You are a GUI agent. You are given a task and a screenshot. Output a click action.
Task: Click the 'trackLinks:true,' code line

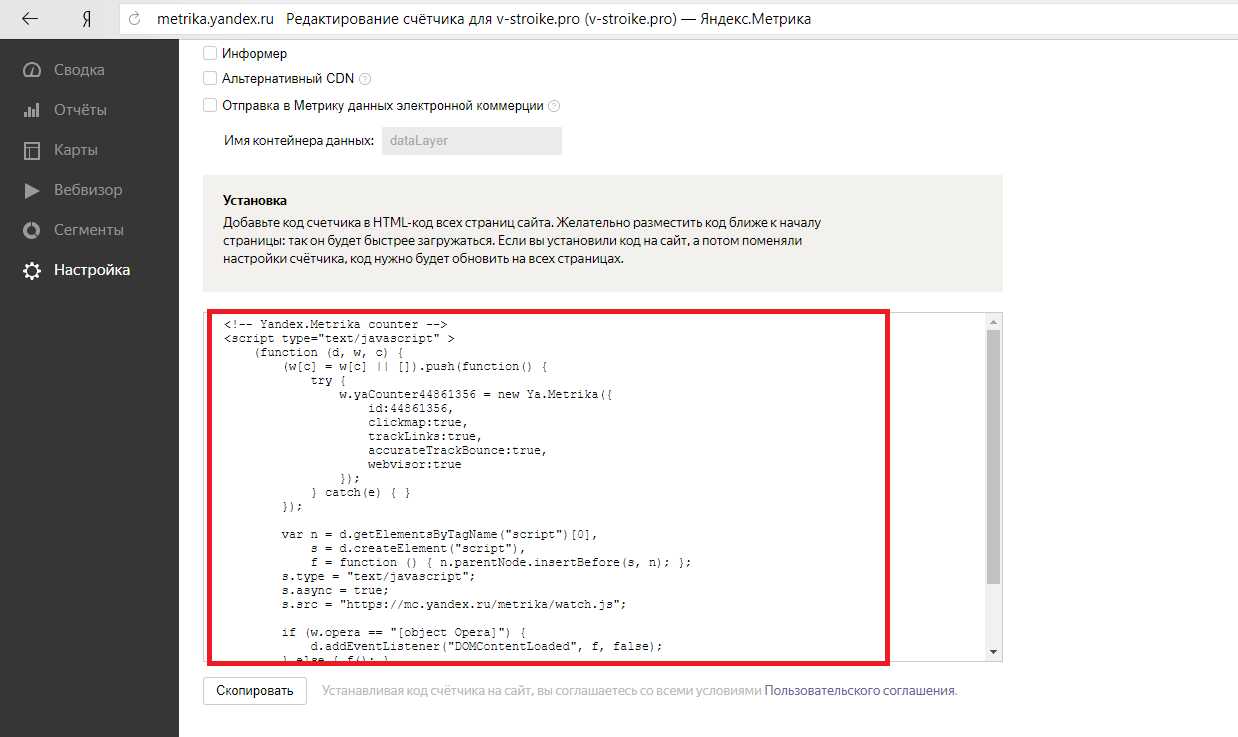point(425,436)
